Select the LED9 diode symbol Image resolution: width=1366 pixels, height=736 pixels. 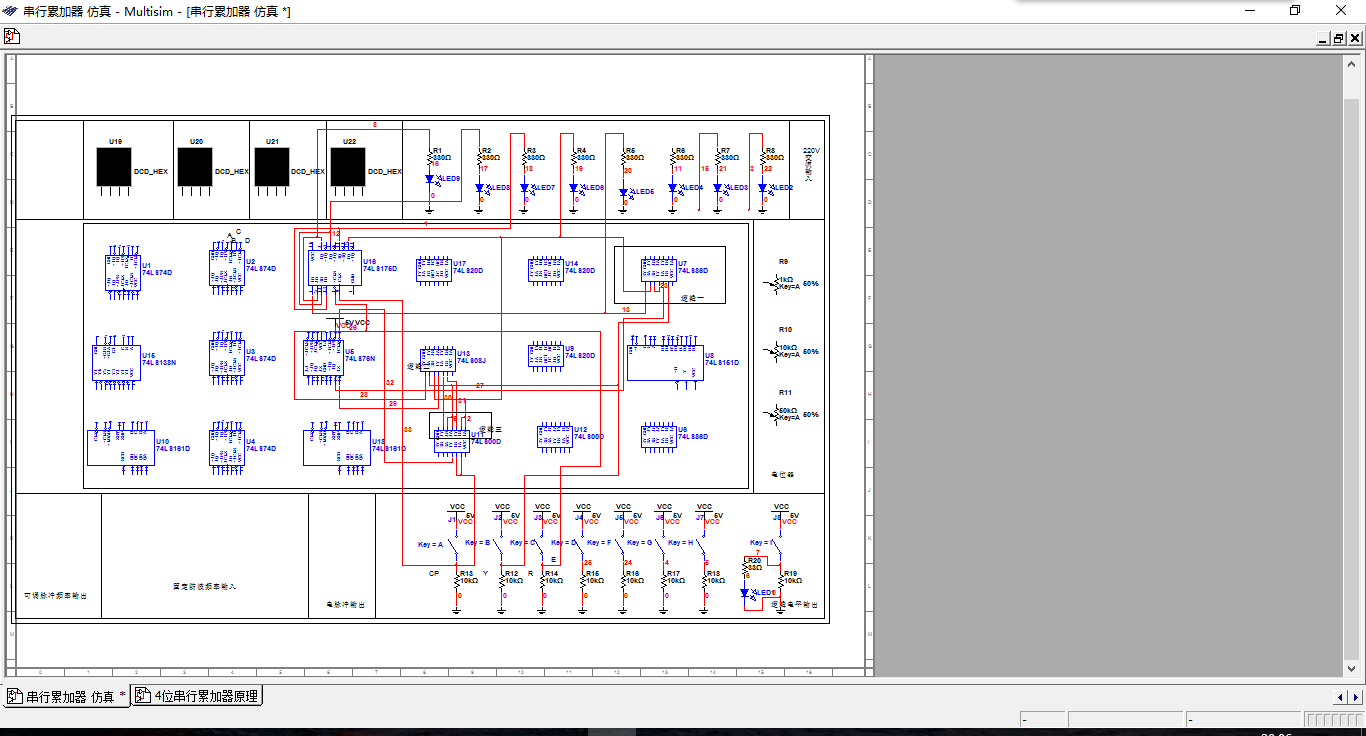pos(431,180)
